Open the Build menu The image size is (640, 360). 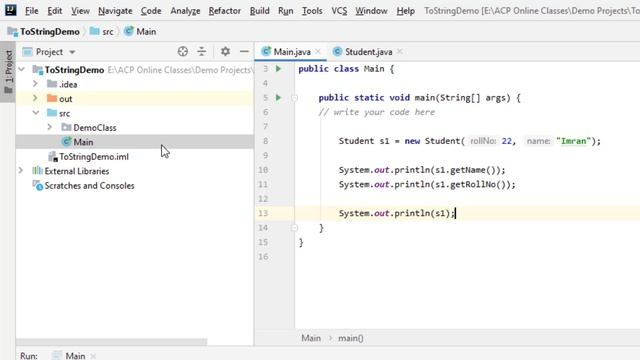[260, 11]
